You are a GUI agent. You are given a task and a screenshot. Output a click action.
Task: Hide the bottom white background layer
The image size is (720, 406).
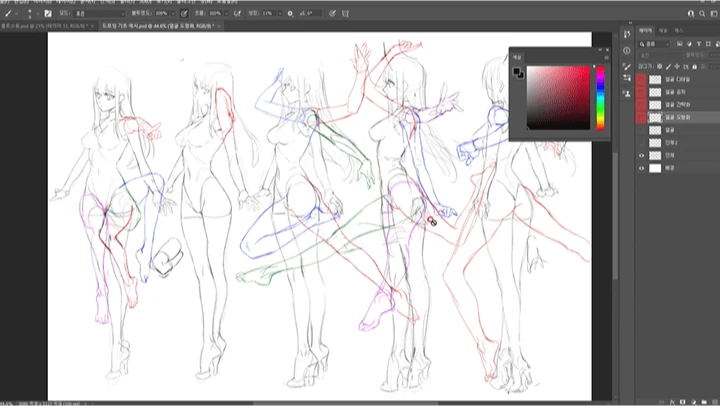(x=641, y=169)
